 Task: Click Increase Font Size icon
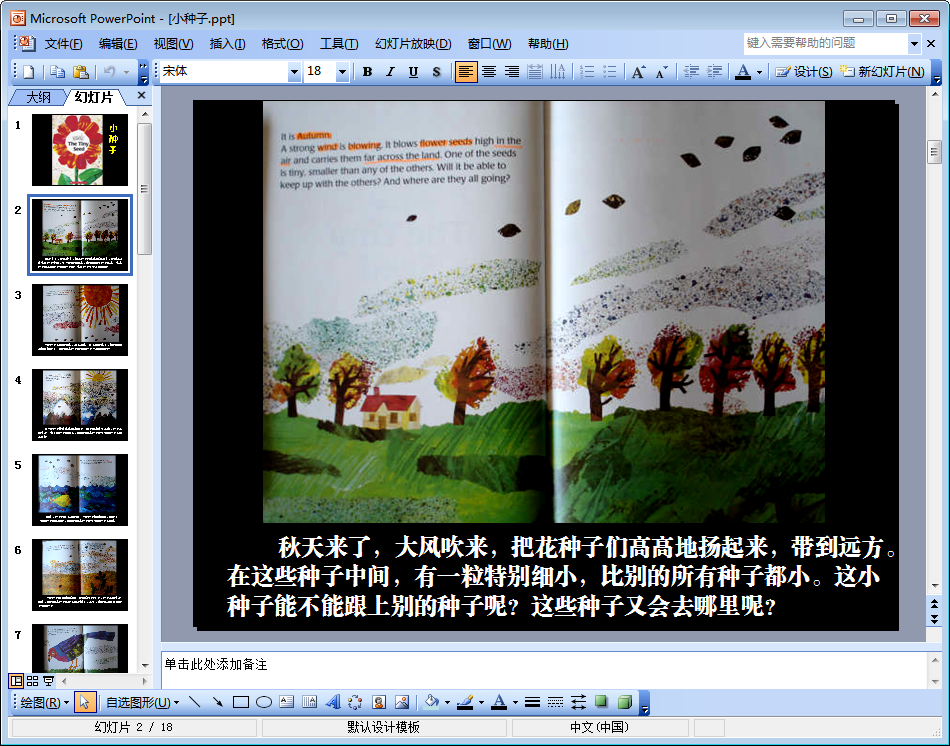pos(639,72)
